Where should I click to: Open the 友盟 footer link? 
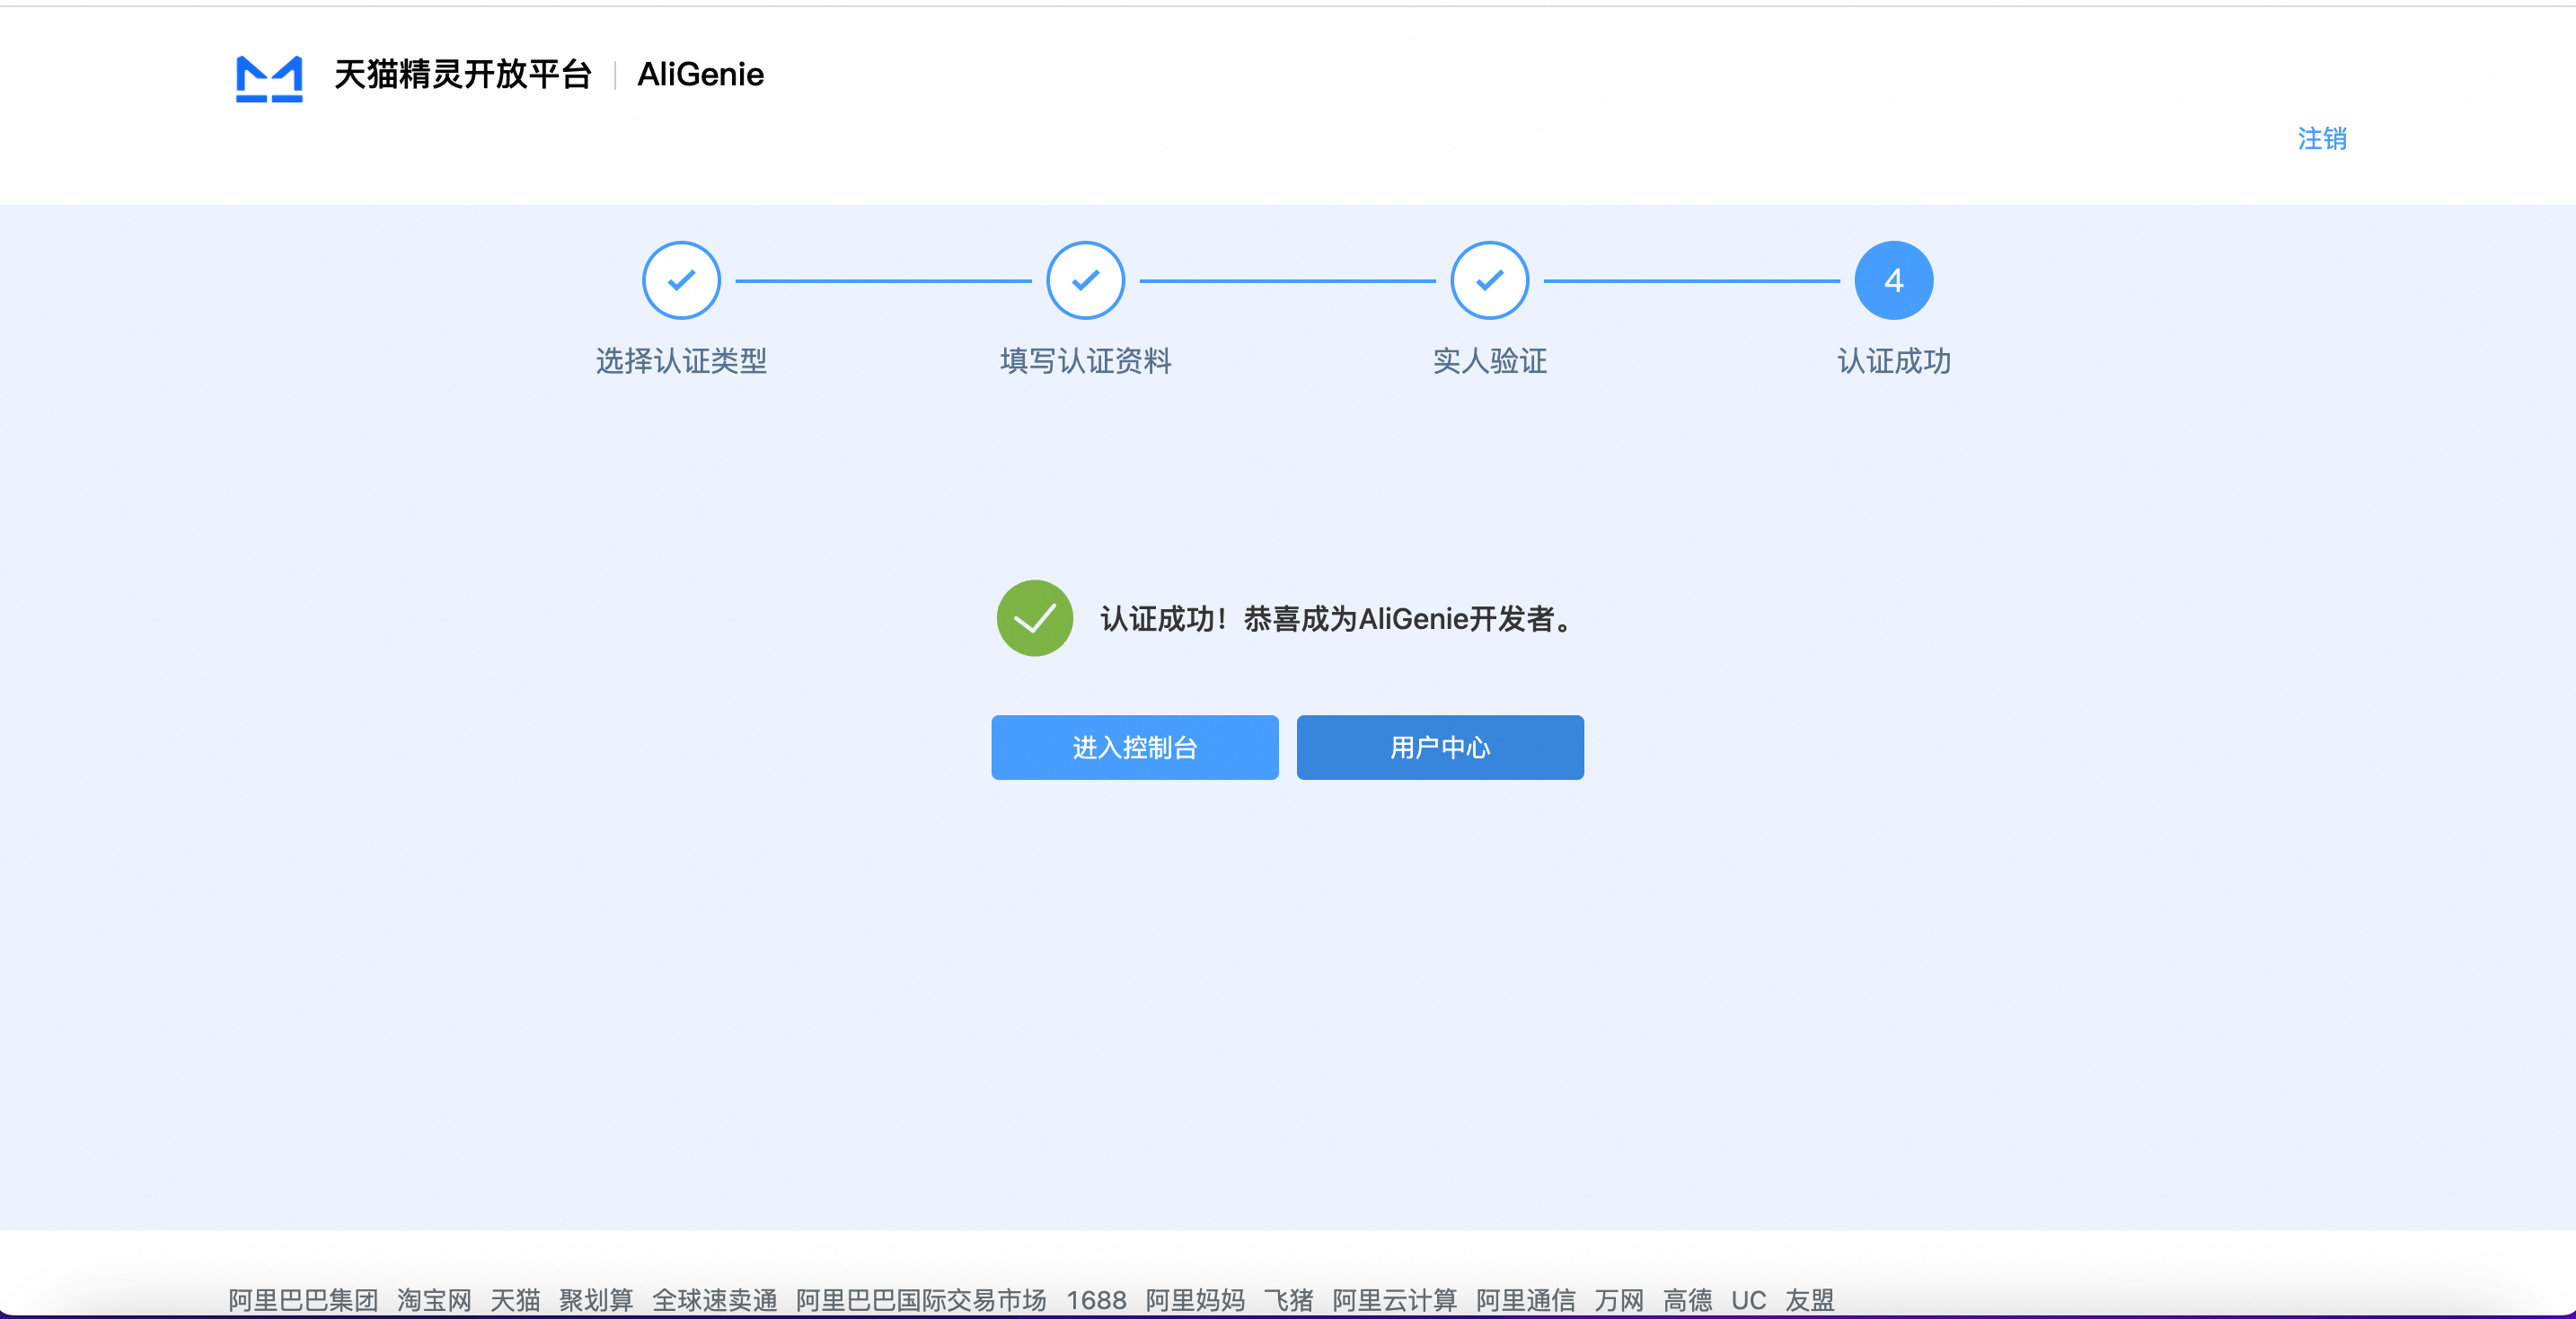1810,1299
